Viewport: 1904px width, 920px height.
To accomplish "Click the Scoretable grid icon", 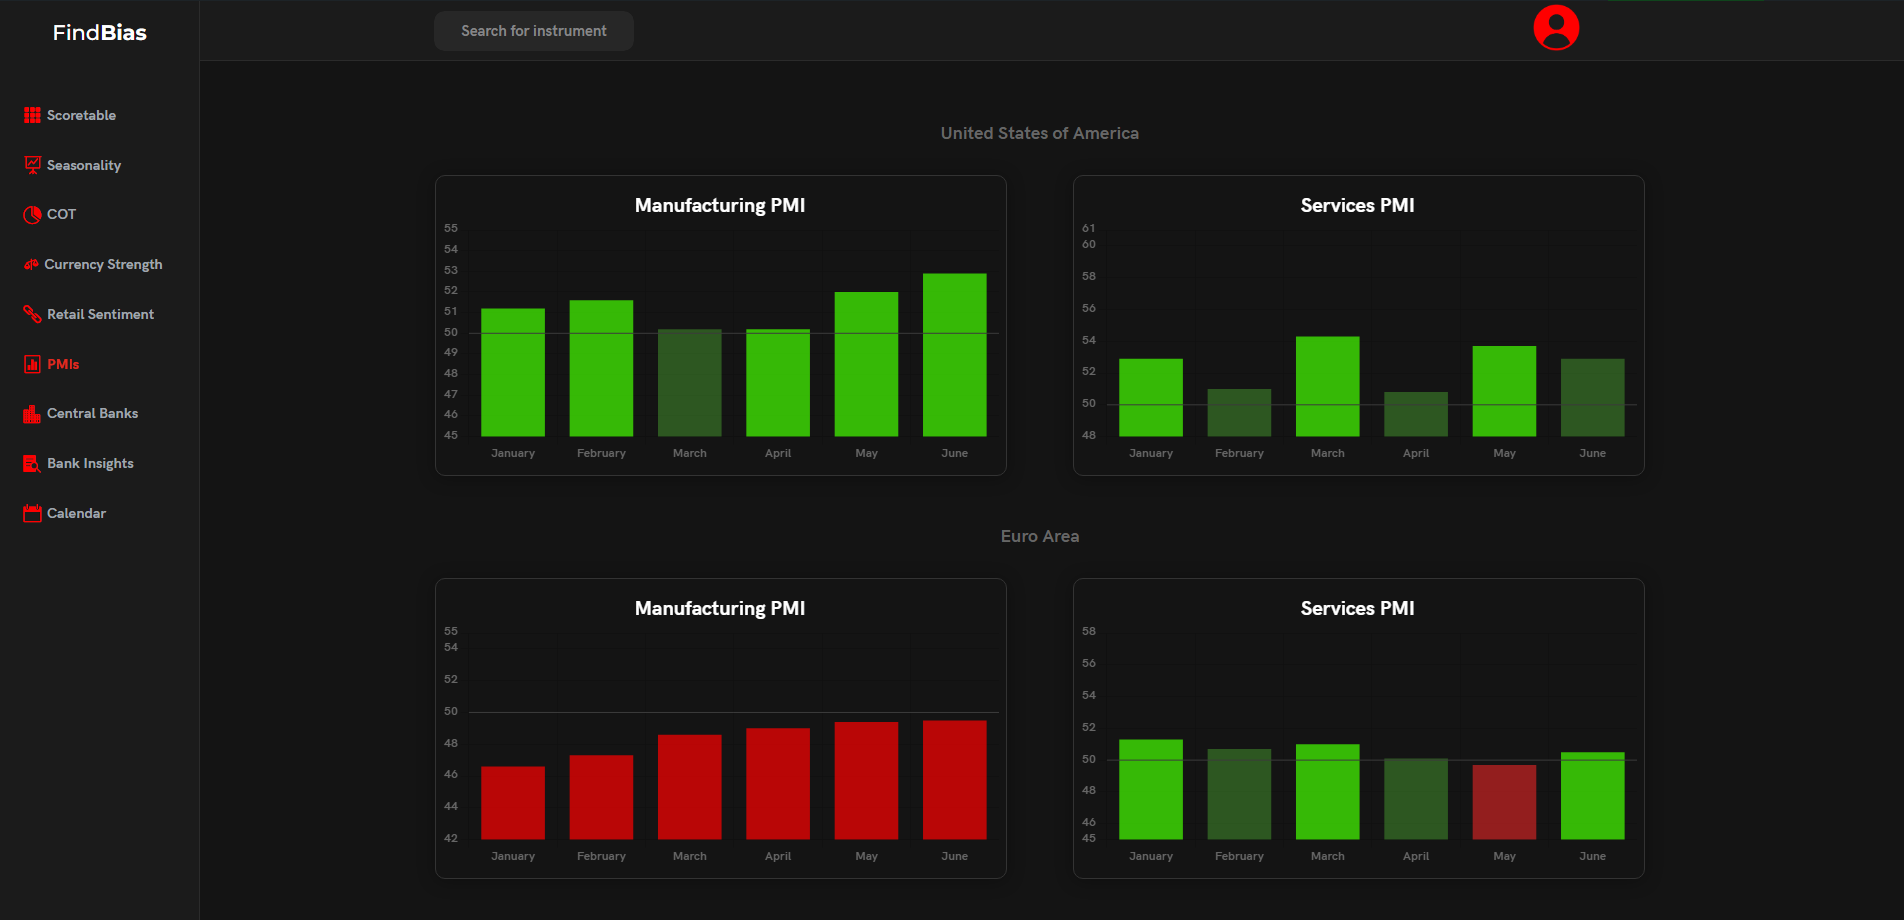I will 32,115.
